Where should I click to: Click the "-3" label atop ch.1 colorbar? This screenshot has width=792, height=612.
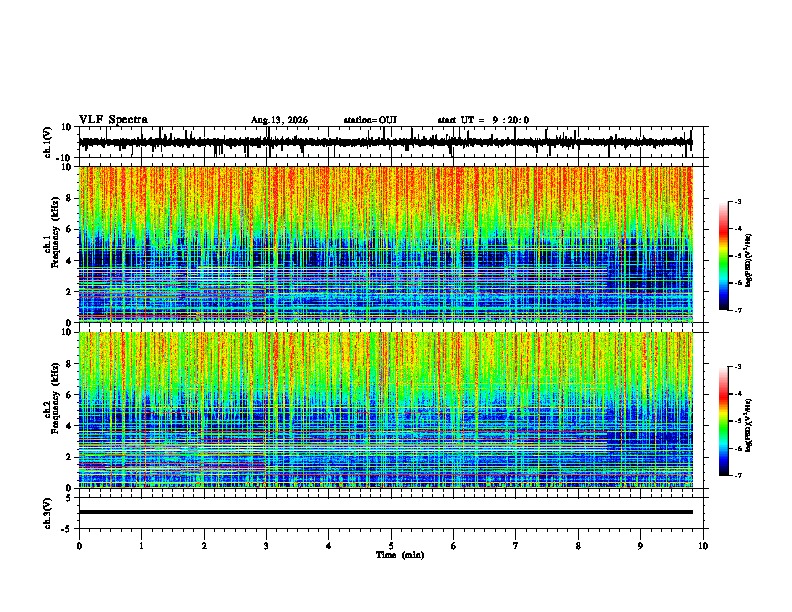[738, 201]
